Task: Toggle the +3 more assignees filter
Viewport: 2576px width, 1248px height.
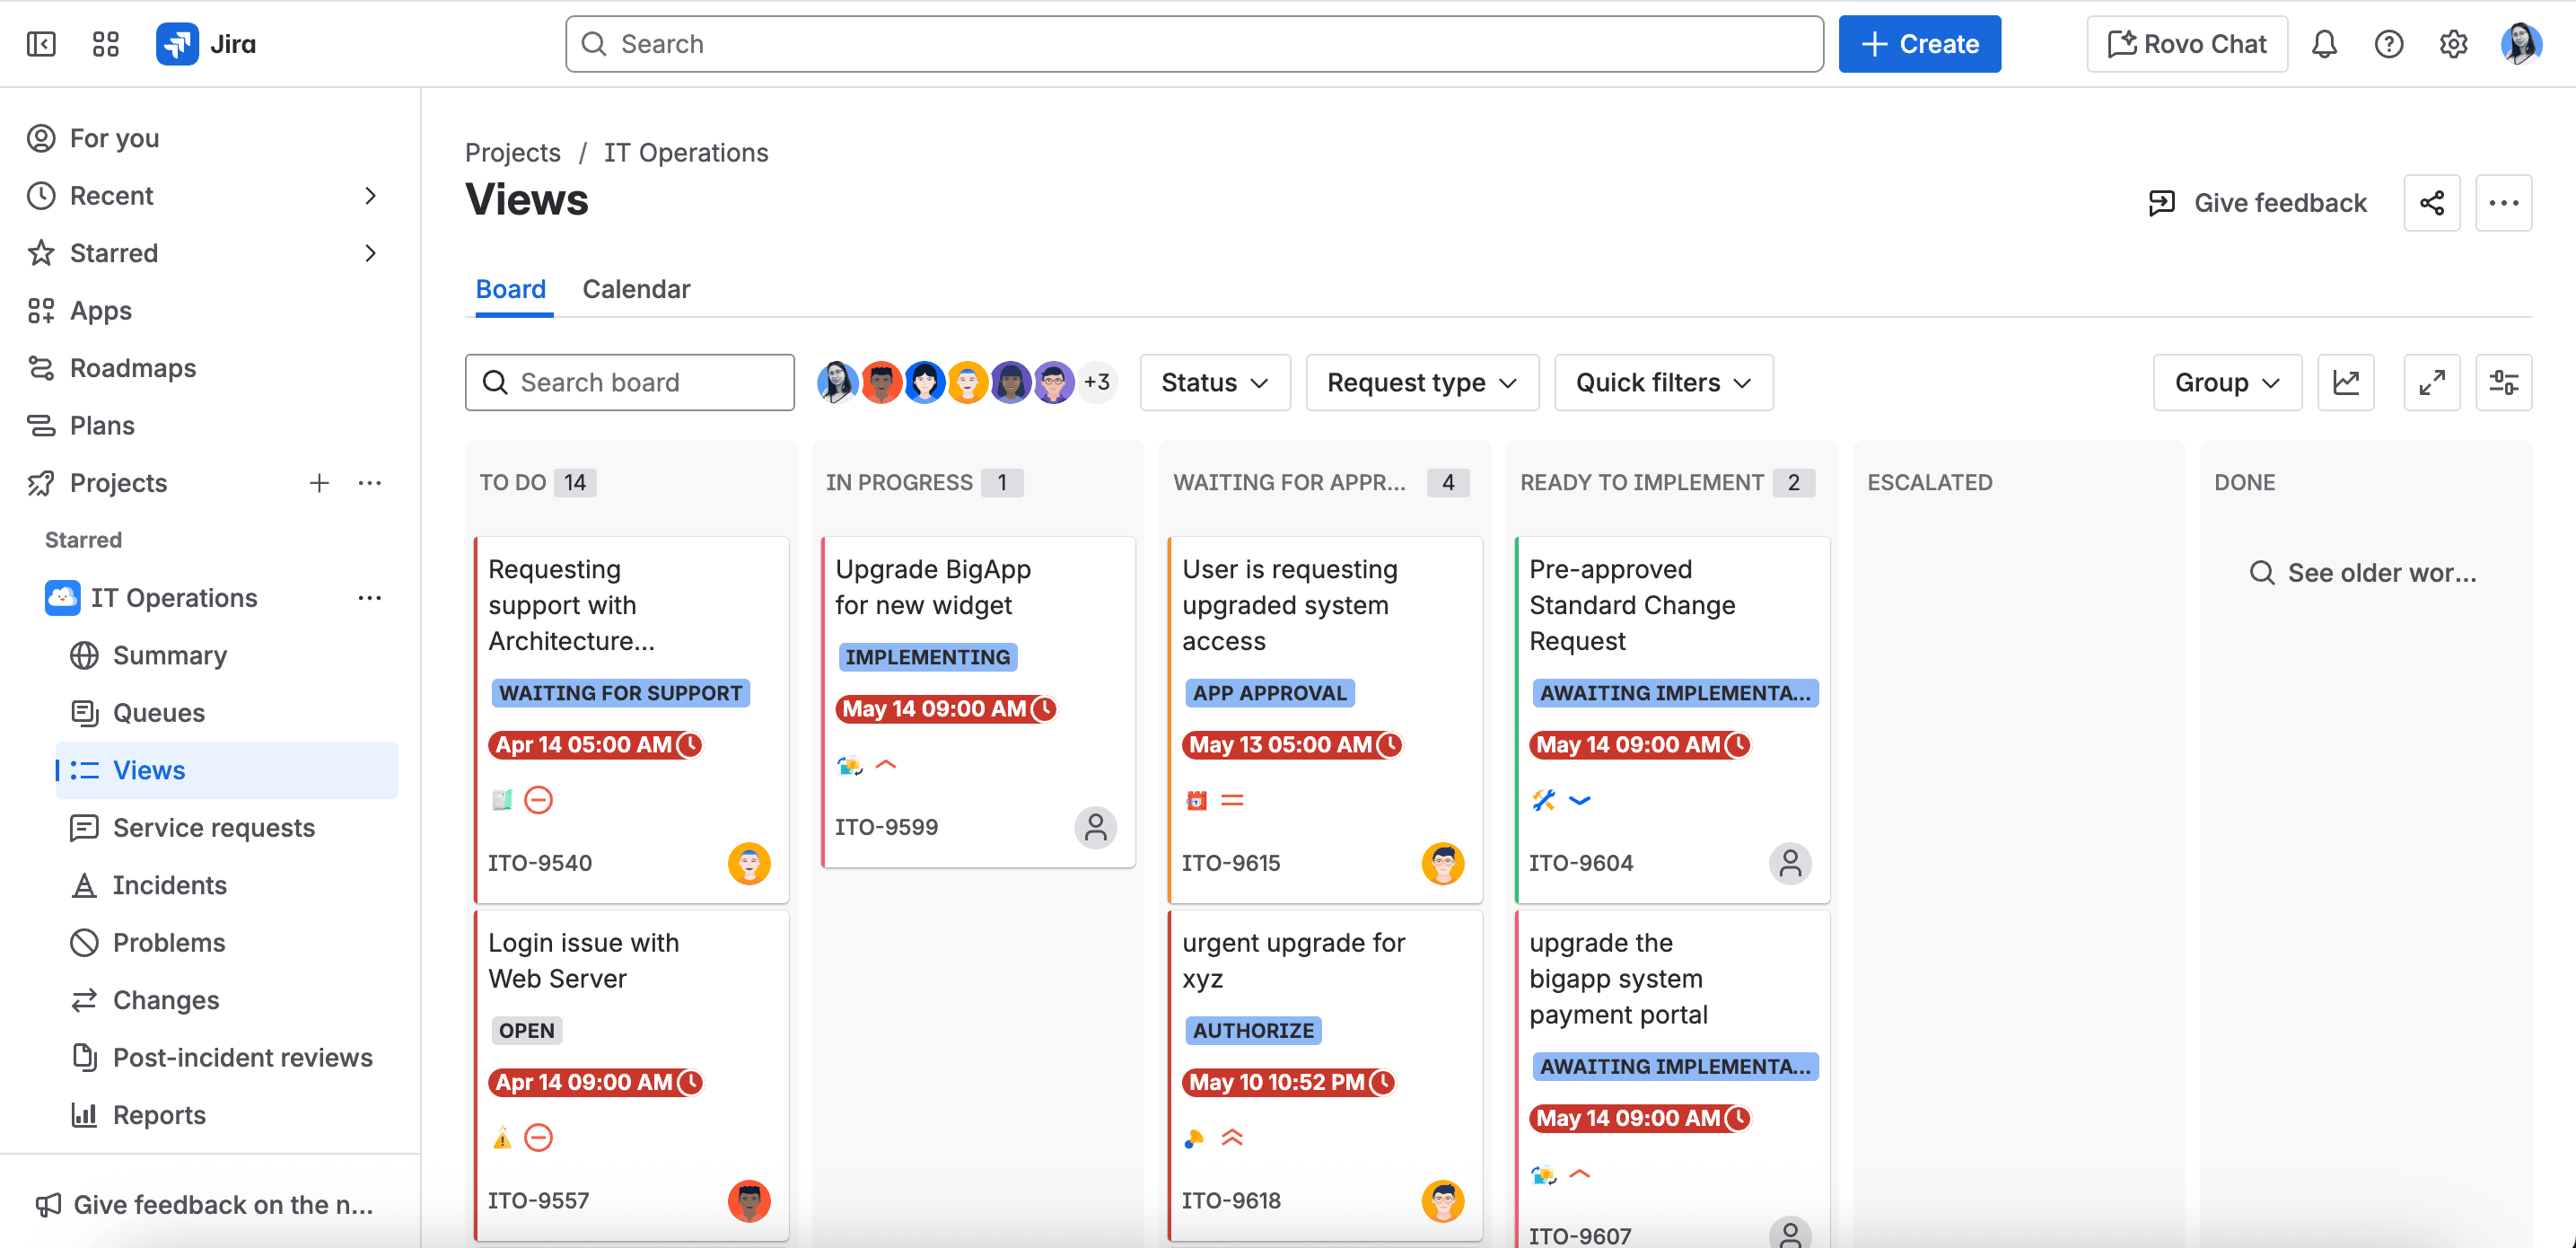Action: tap(1097, 382)
